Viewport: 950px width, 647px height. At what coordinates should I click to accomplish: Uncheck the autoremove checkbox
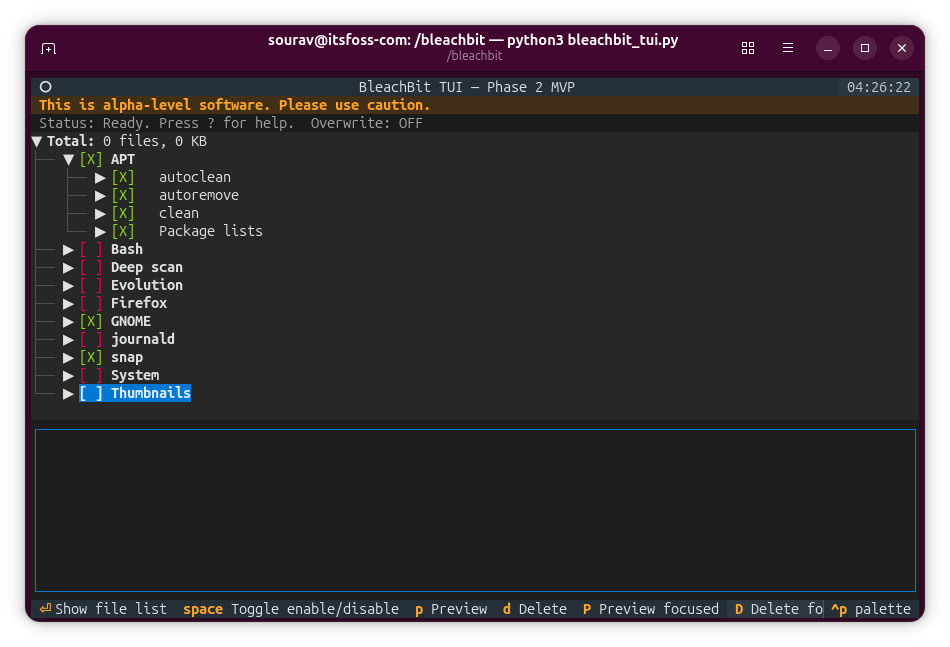tap(123, 195)
